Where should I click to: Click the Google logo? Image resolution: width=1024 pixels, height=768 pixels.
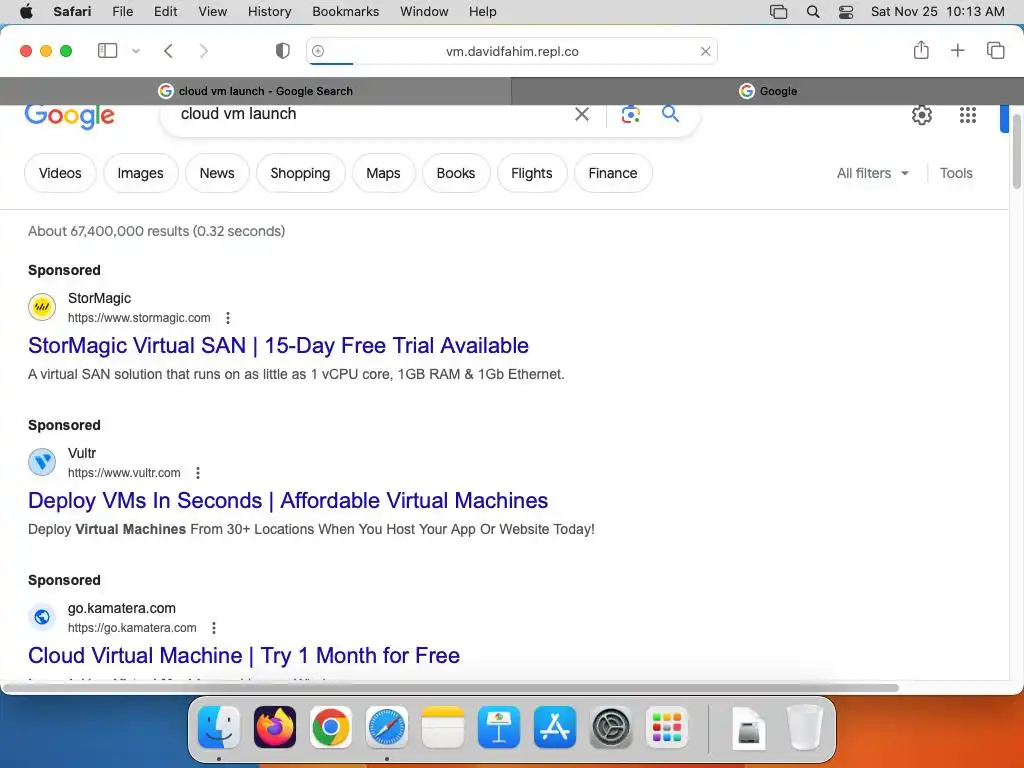click(x=70, y=116)
